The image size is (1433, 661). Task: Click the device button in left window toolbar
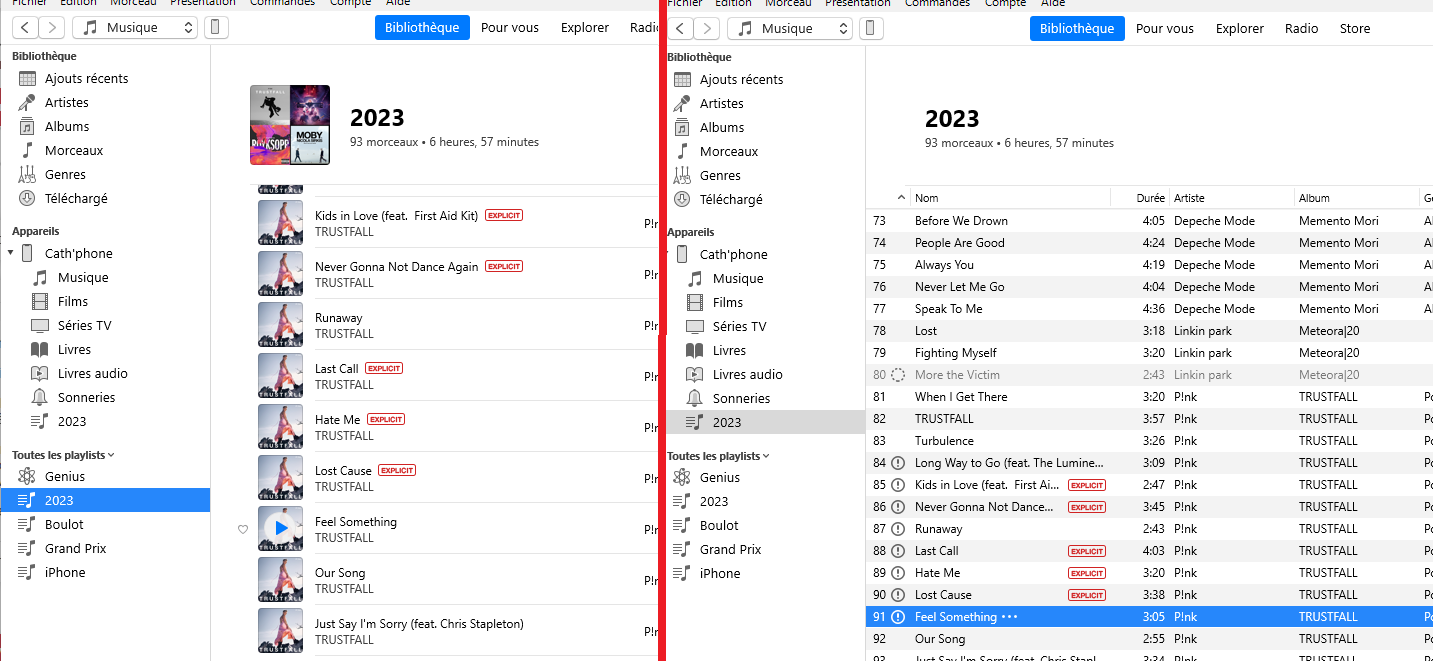[216, 28]
